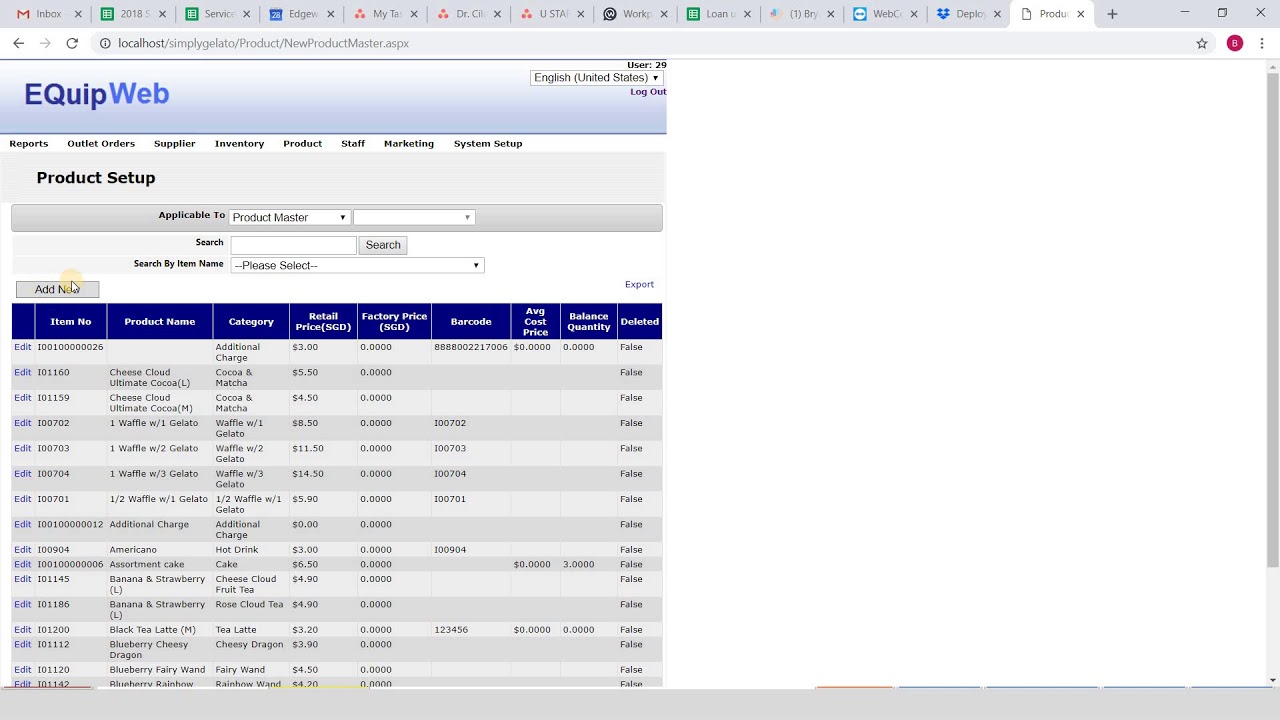
Task: Click the Export link
Action: (639, 284)
